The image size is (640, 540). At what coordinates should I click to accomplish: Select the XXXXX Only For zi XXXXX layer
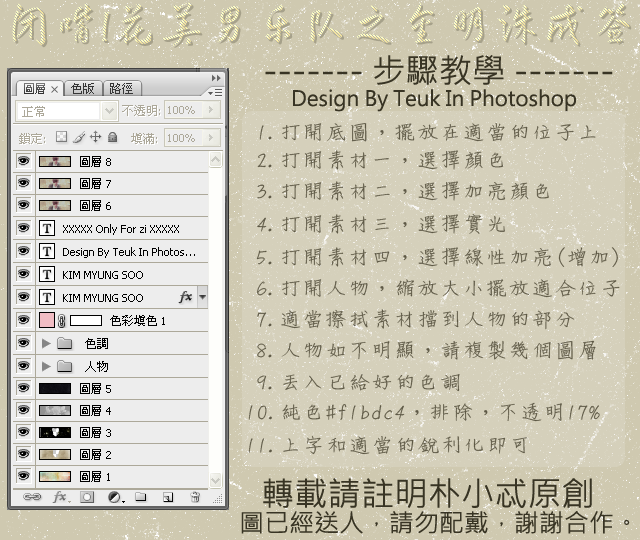(x=130, y=228)
